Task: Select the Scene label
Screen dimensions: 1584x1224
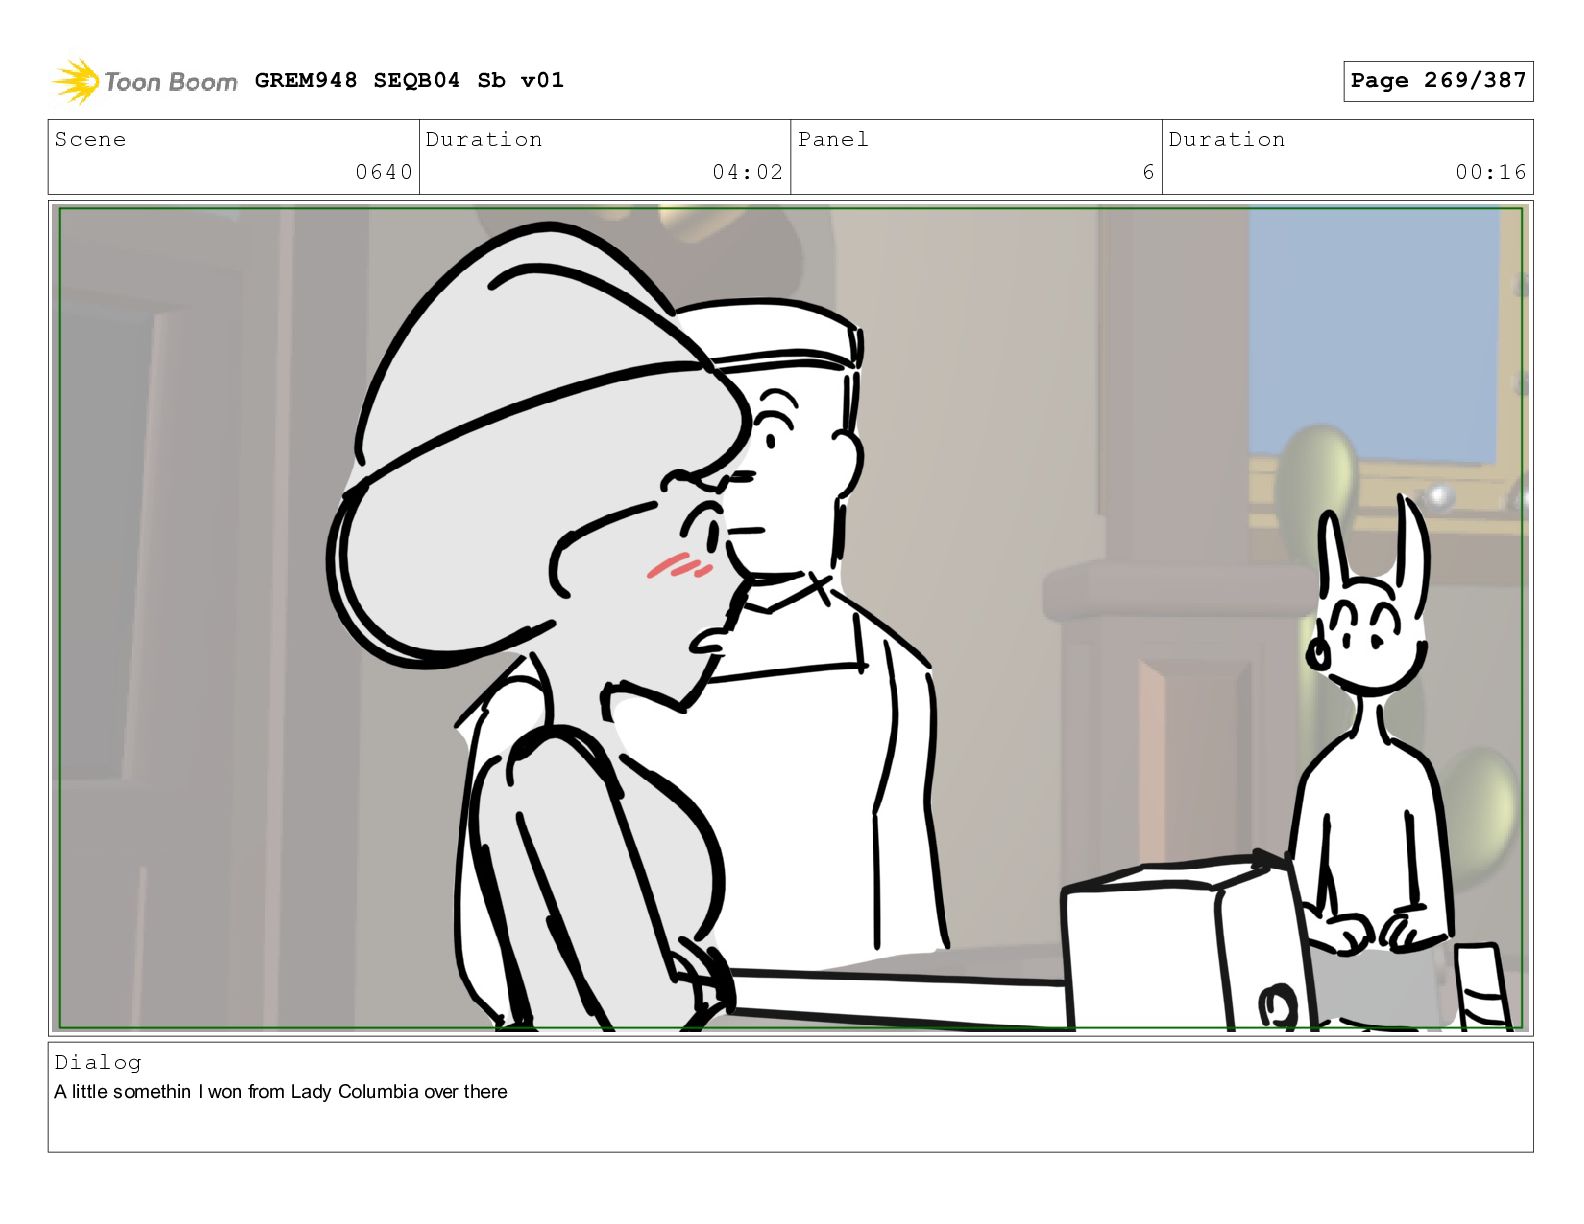Action: click(x=91, y=140)
